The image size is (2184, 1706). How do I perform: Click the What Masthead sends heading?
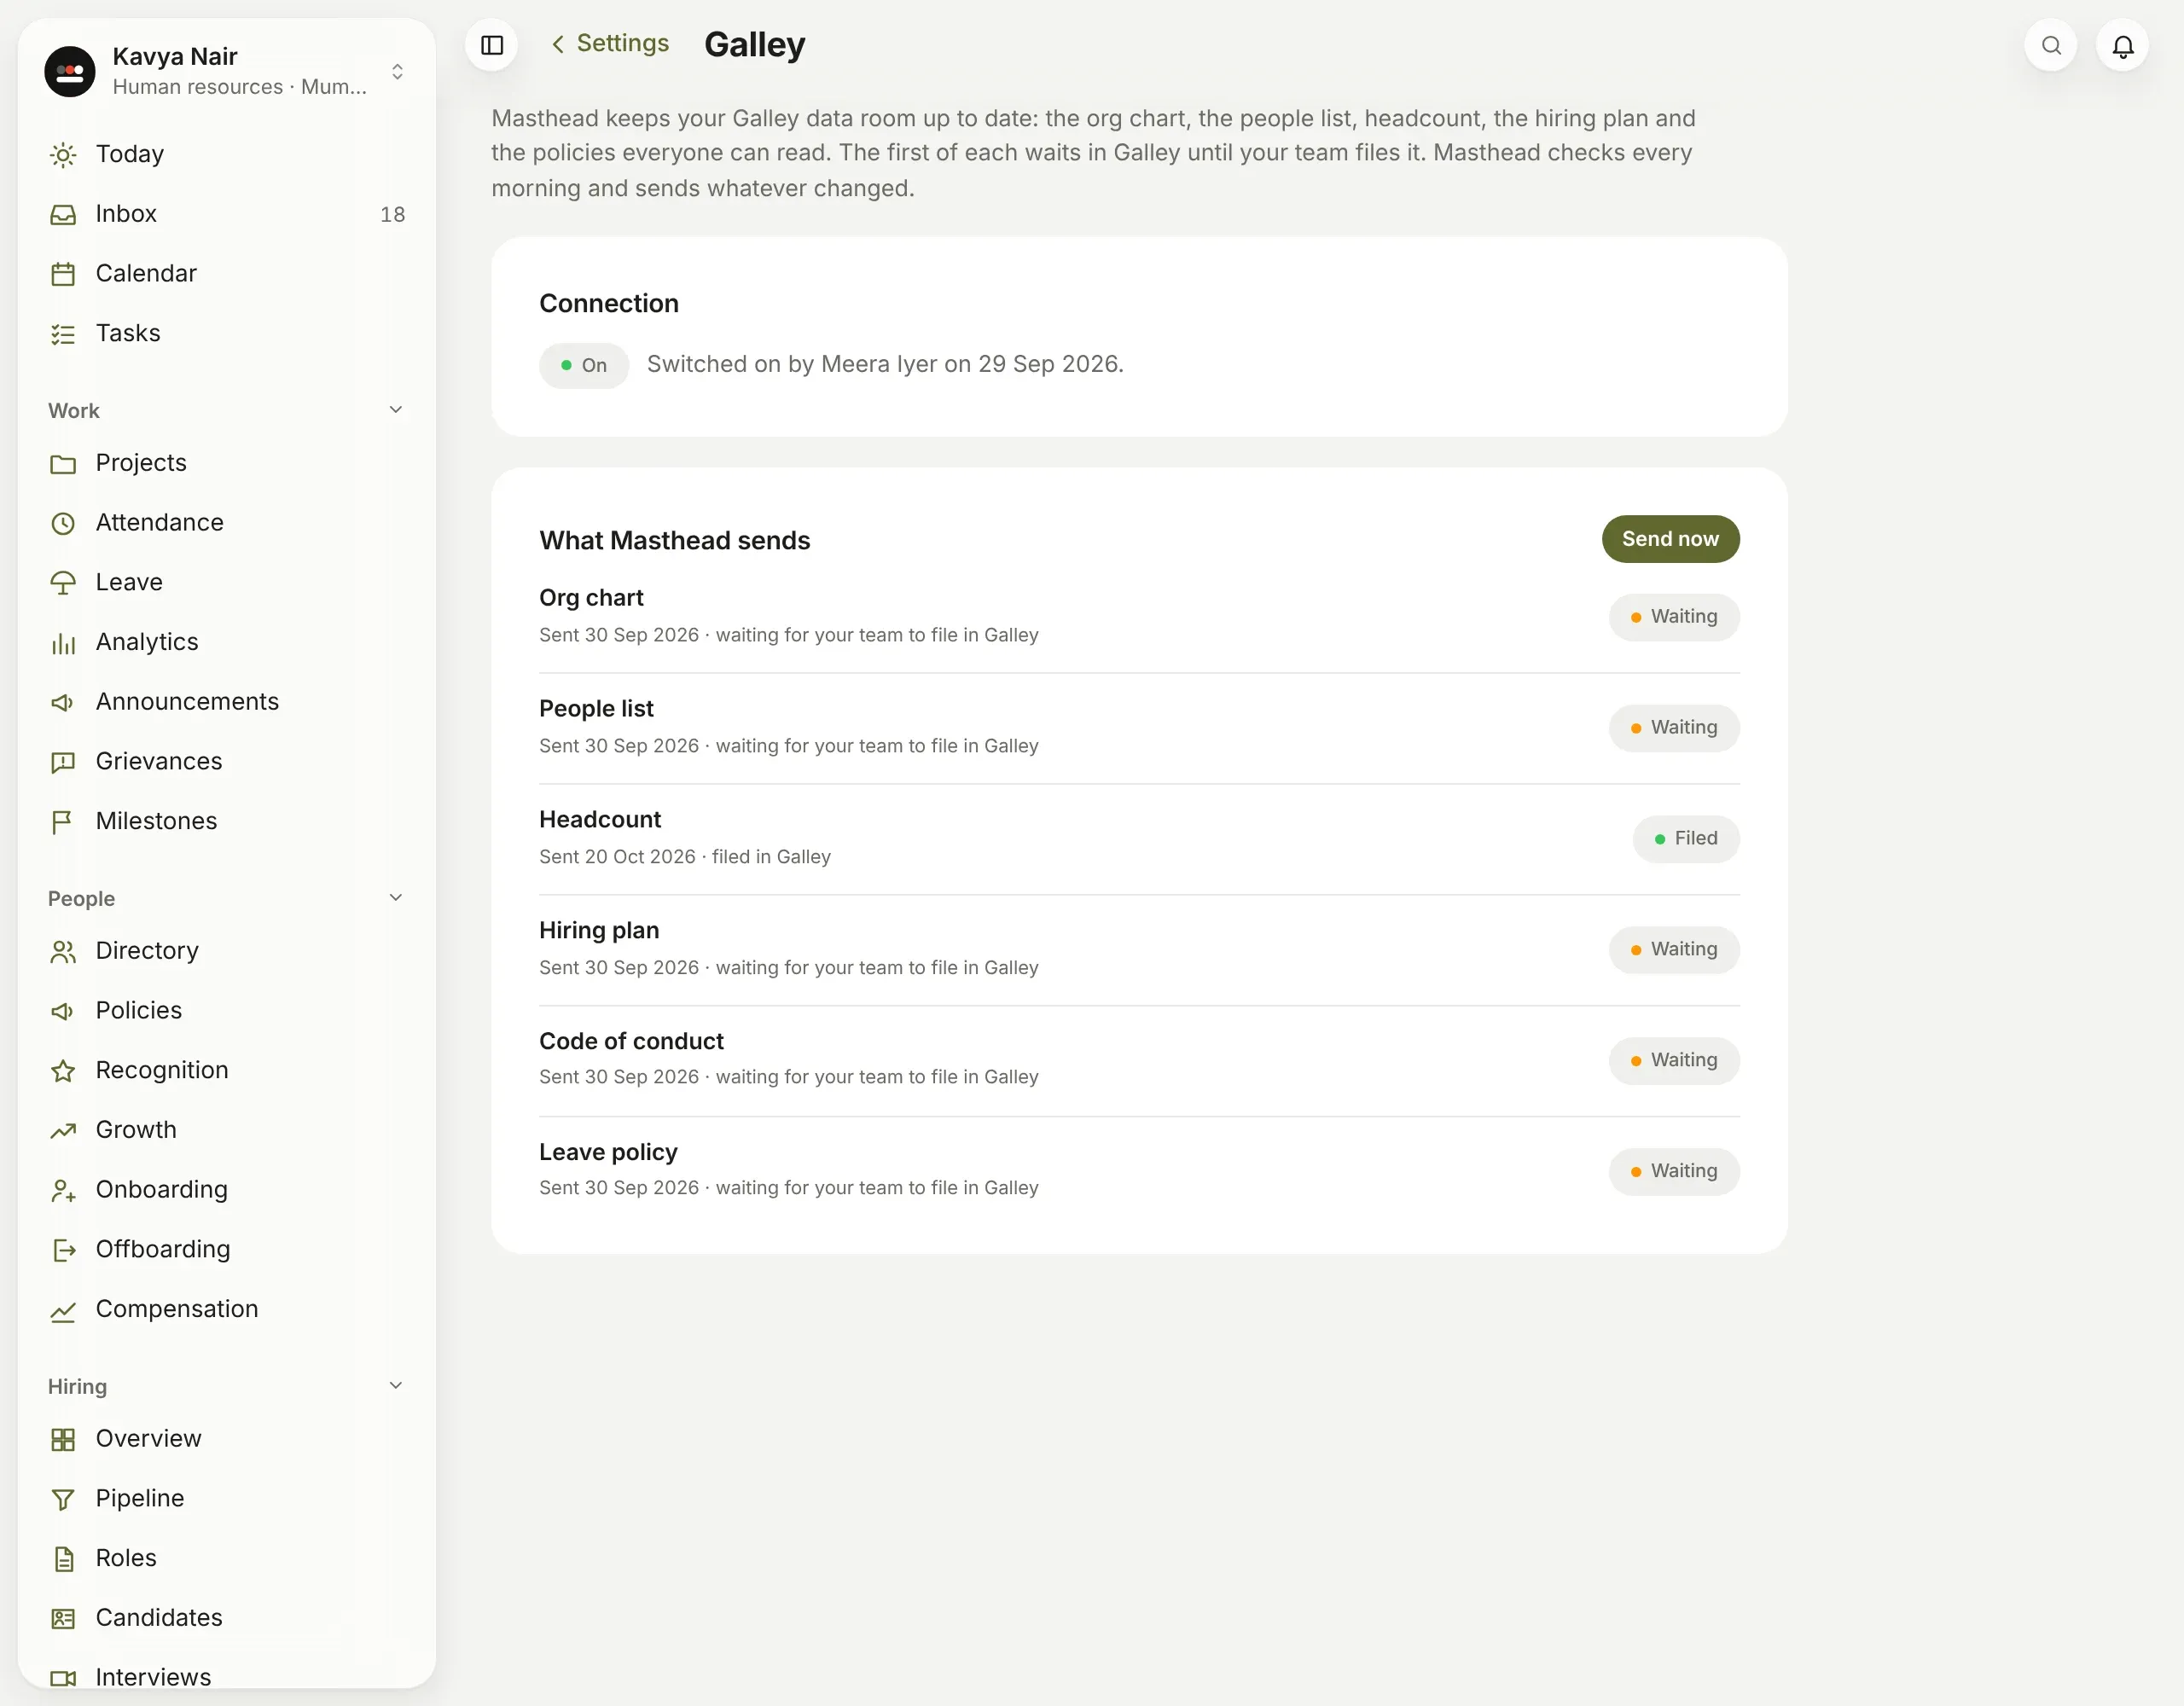(675, 541)
